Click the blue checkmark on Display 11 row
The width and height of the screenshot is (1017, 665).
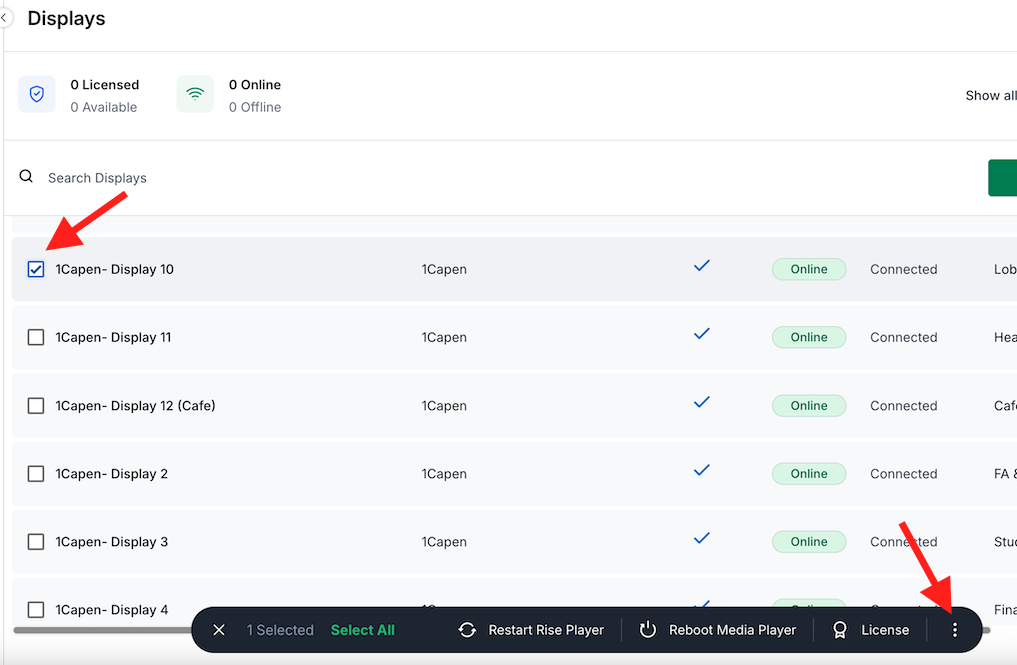[701, 334]
